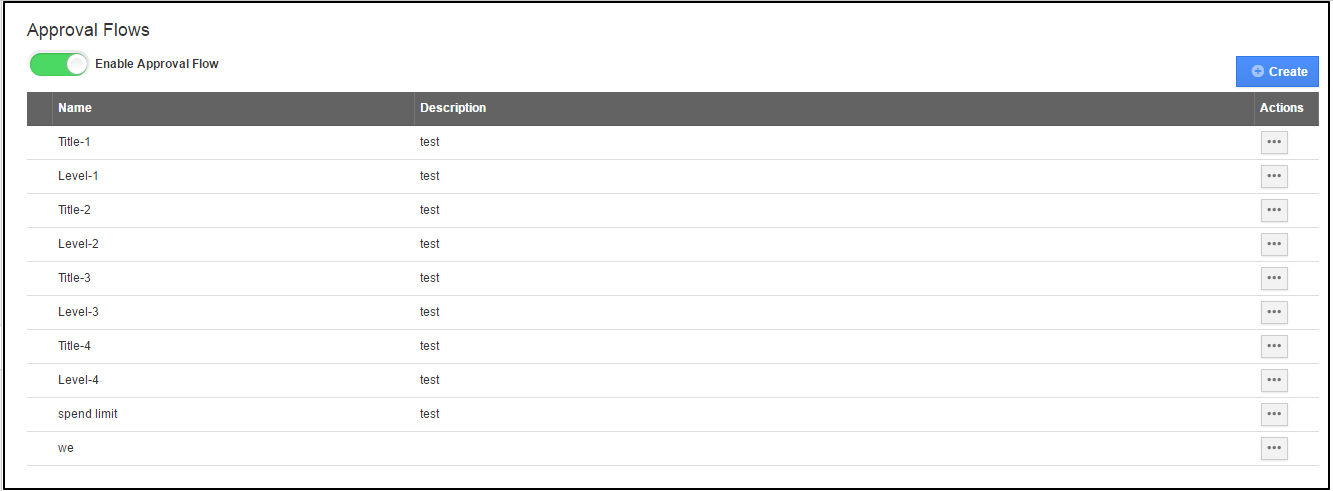Select the Title-1 approval flow name
1333x491 pixels.
[x=74, y=142]
